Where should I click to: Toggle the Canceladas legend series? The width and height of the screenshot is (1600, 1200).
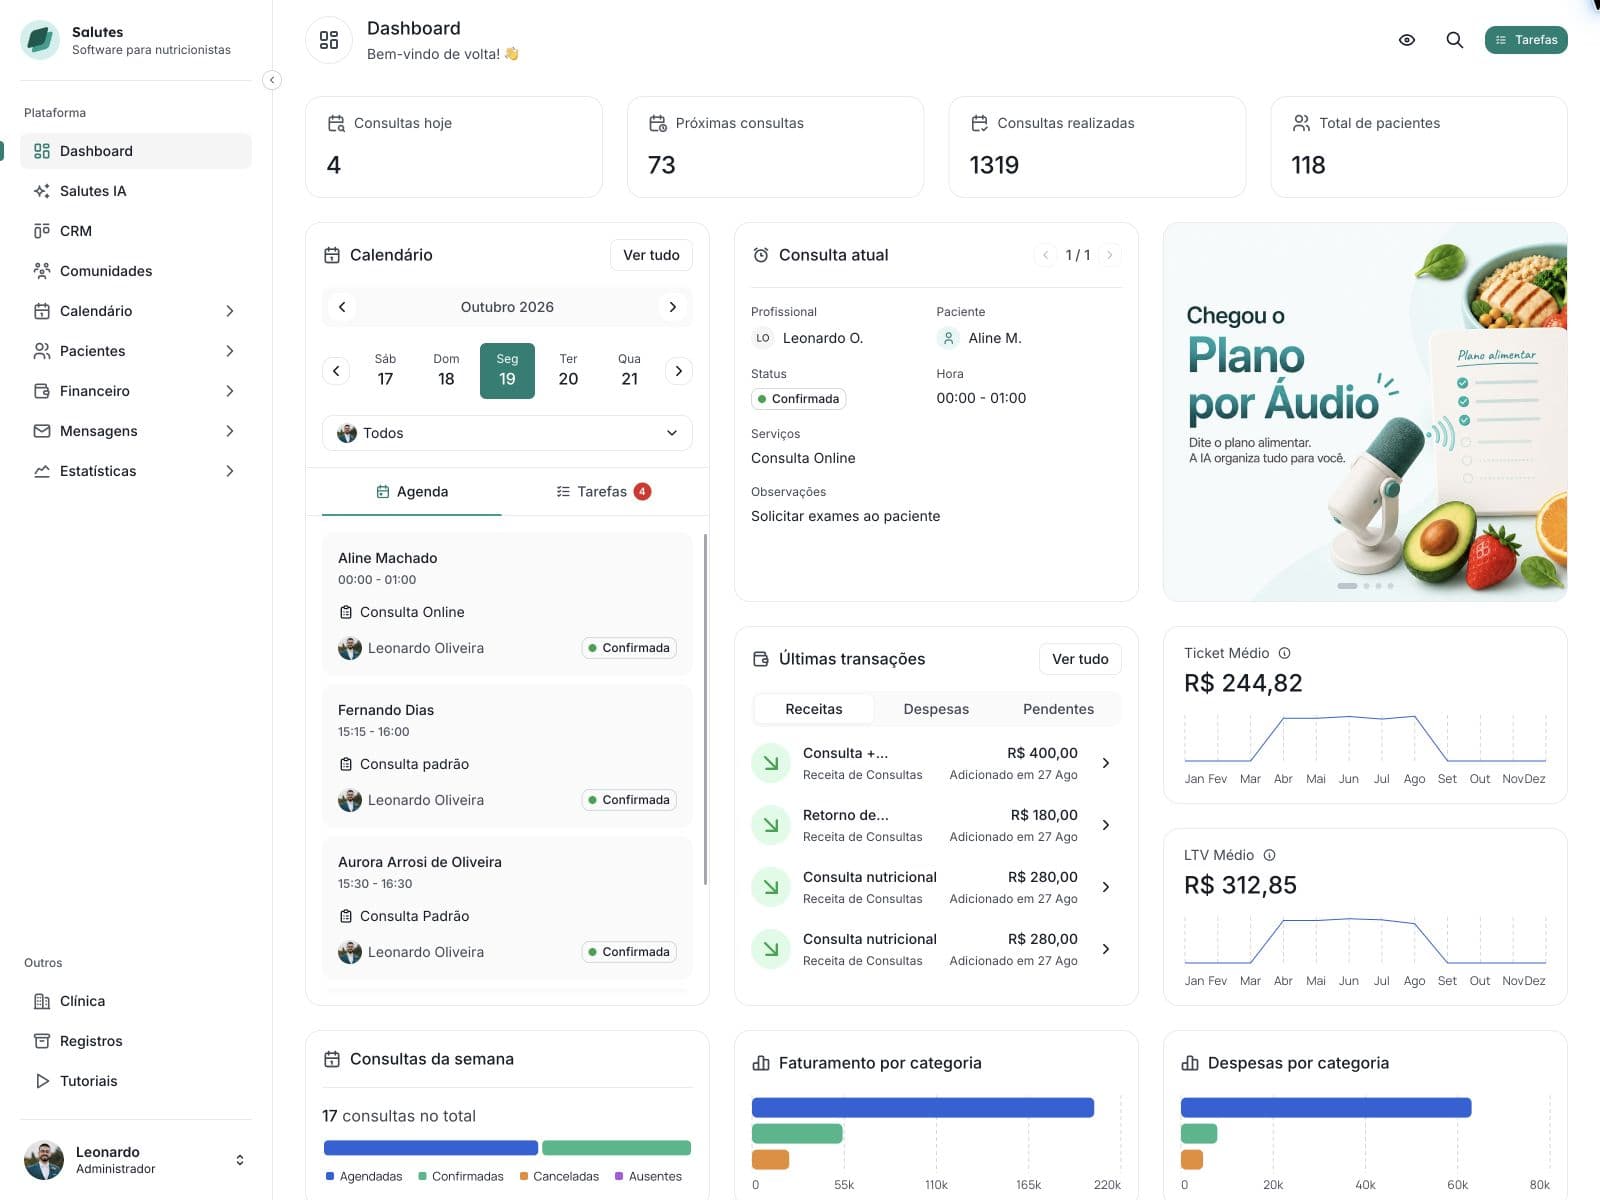coord(559,1176)
